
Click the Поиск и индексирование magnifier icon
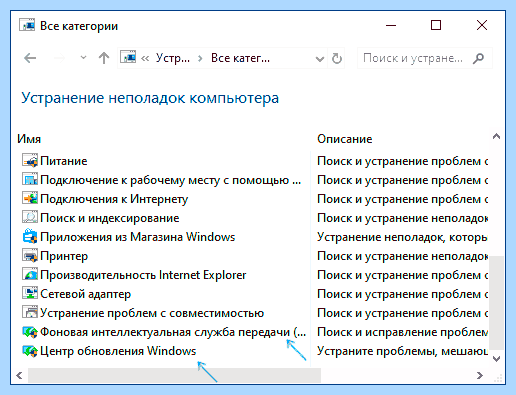(x=30, y=218)
